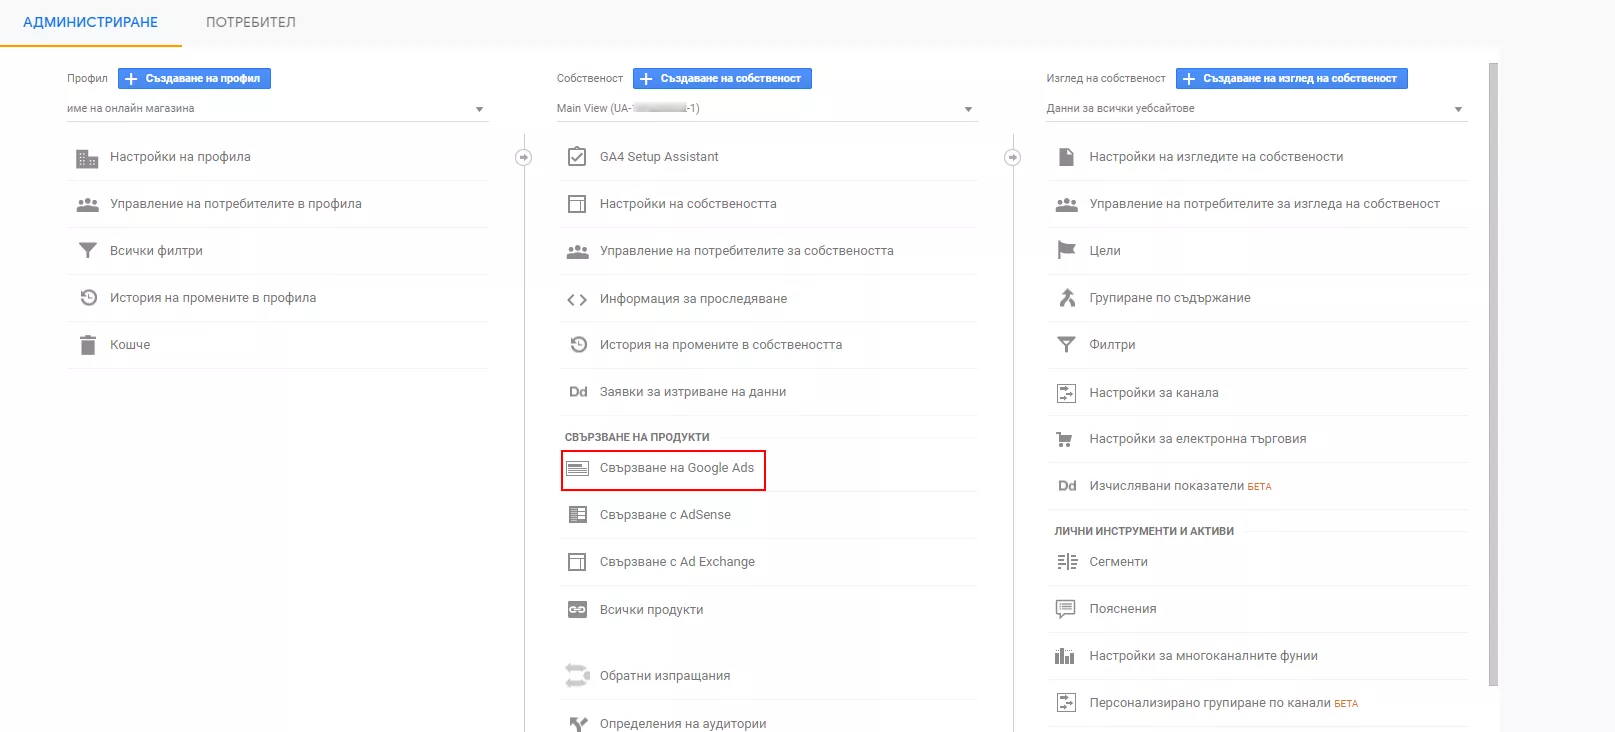Click the channel settings icon for Настройки на канала
The image size is (1615, 732).
click(1066, 393)
